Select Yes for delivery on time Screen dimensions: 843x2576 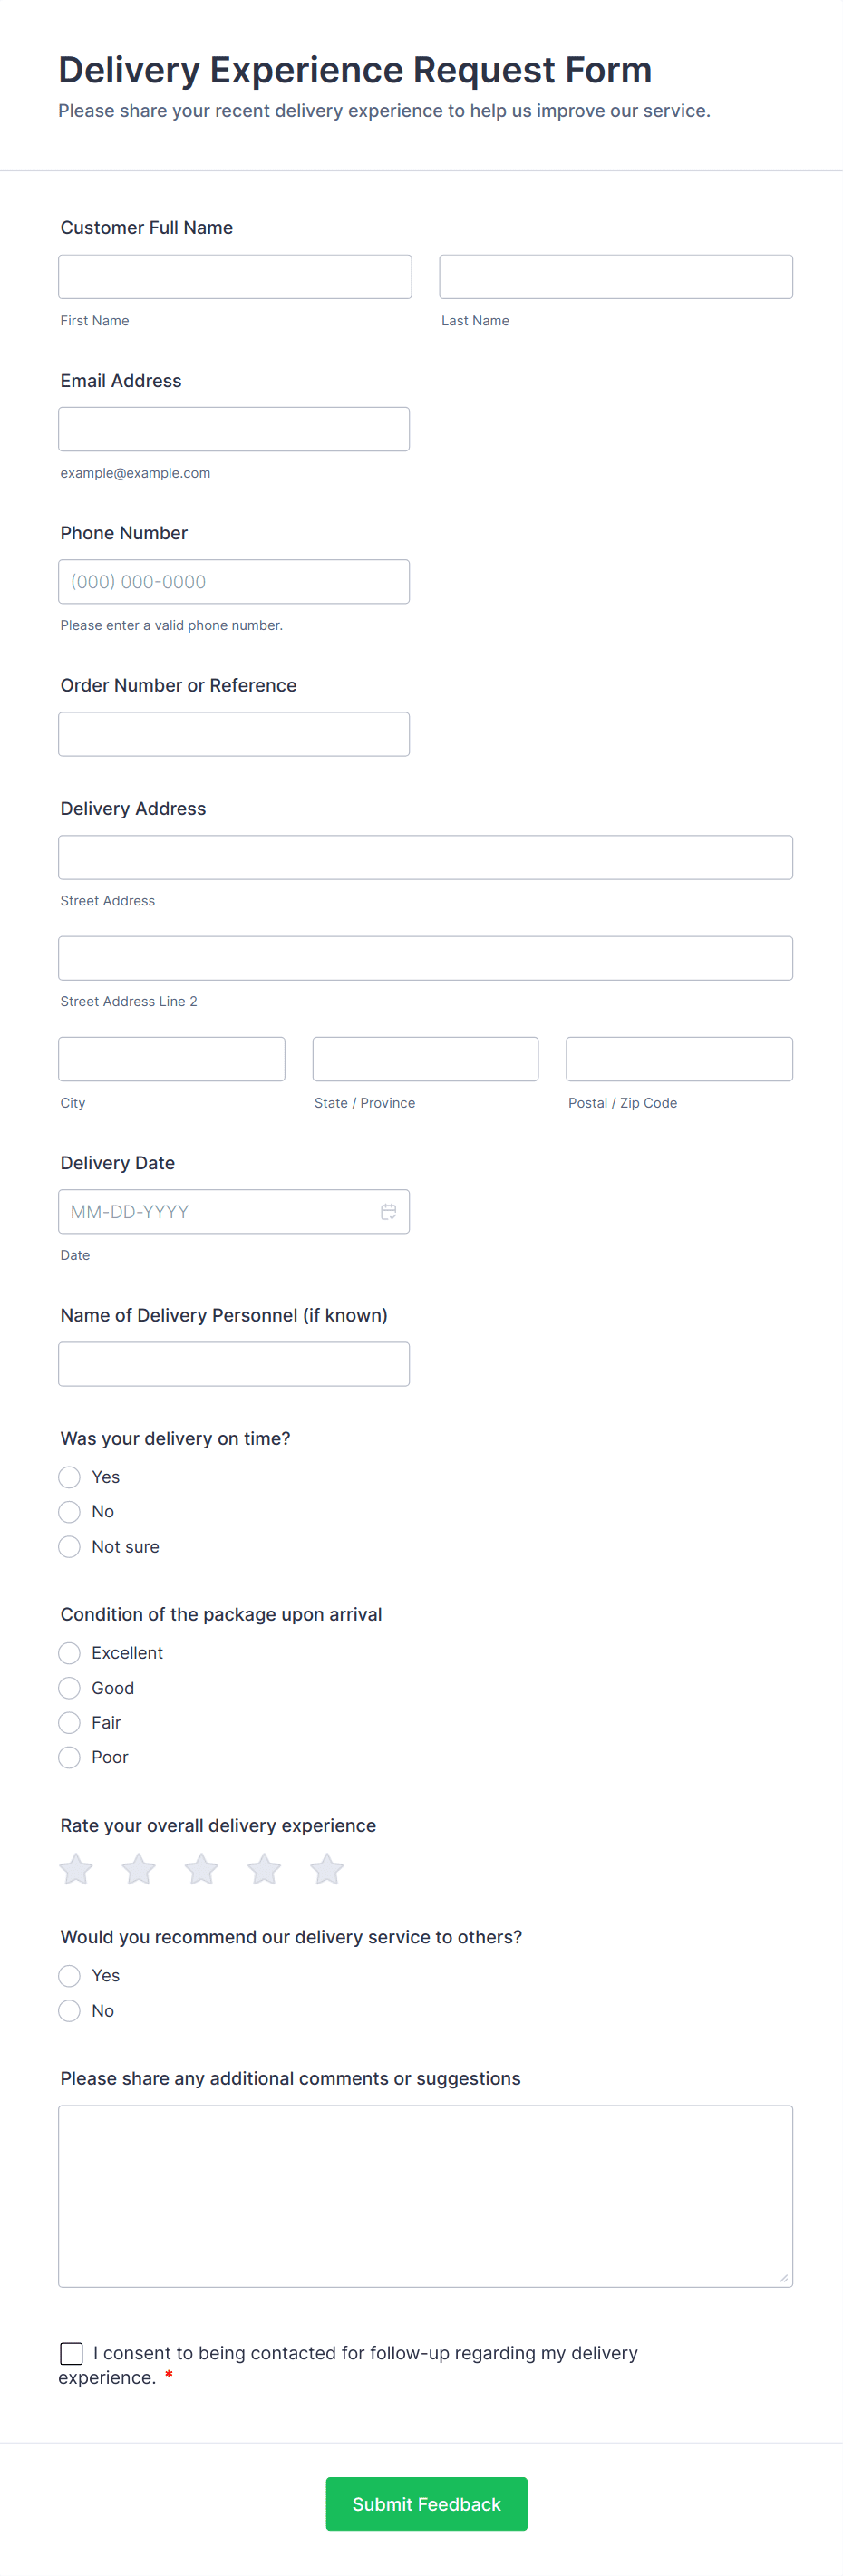[70, 1477]
